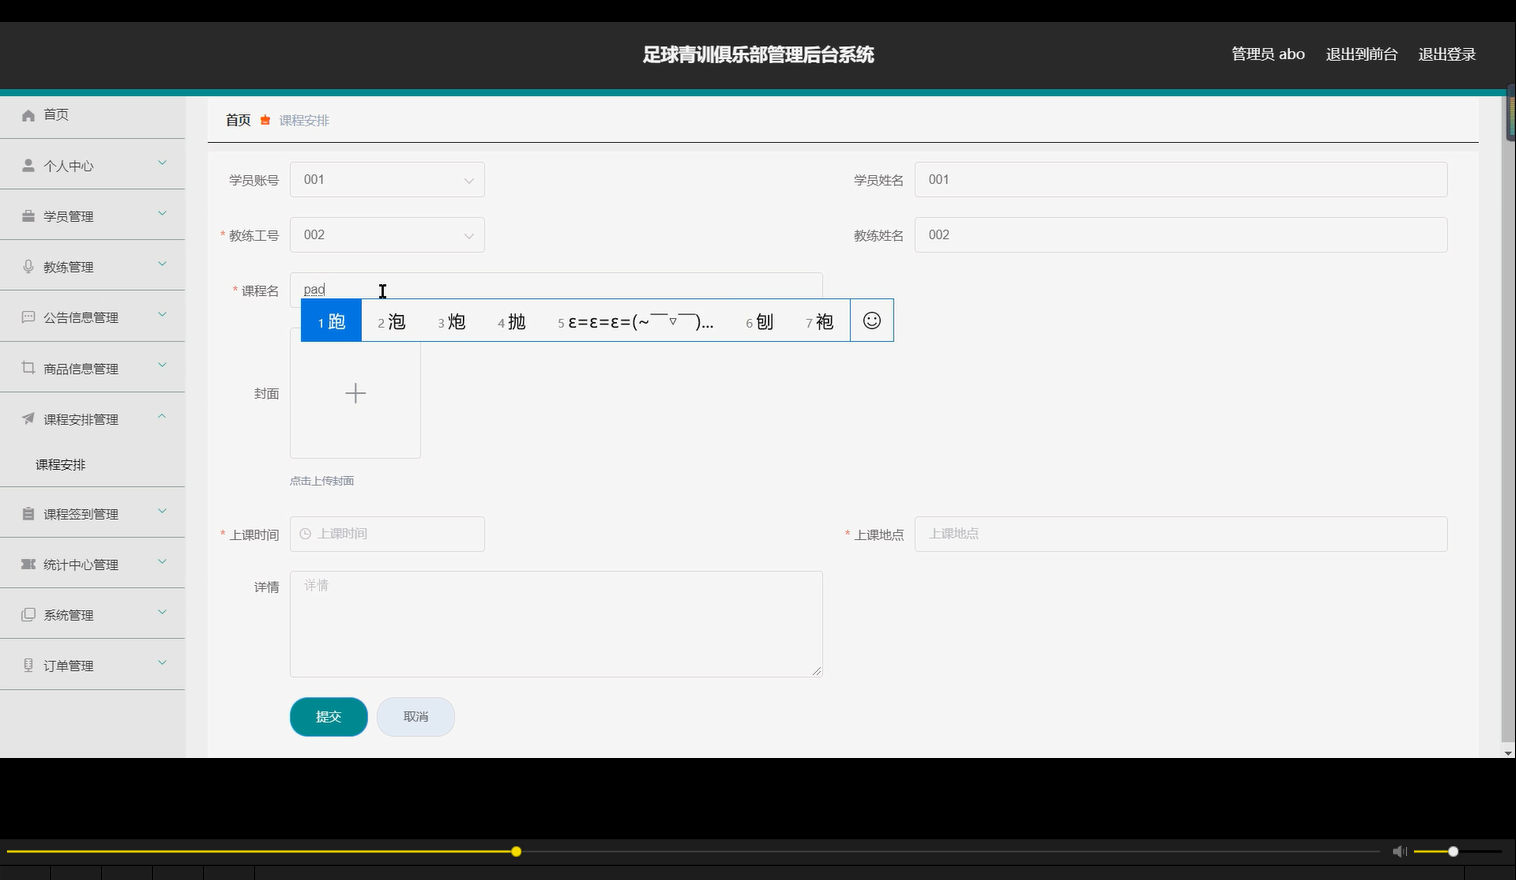Screen dimensions: 1516x880
Task: Mute the video using the speaker icon
Action: tap(1399, 851)
